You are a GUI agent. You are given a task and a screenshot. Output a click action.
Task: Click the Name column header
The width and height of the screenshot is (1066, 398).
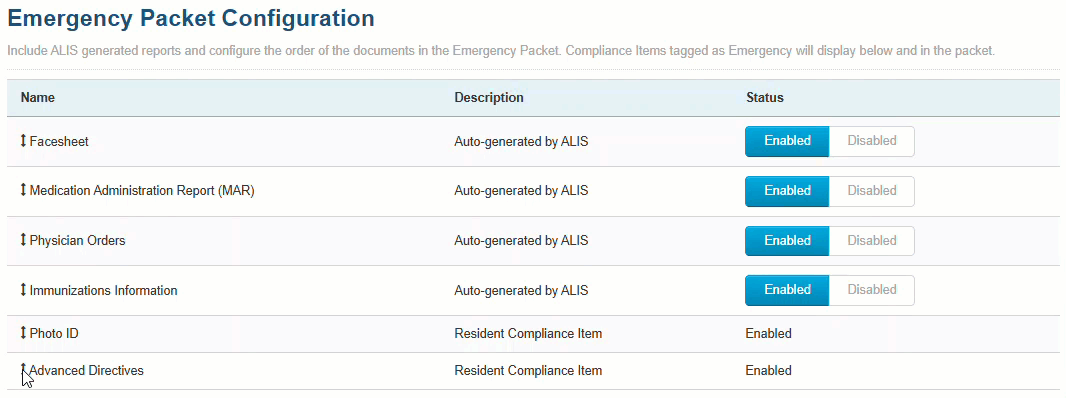click(x=37, y=98)
